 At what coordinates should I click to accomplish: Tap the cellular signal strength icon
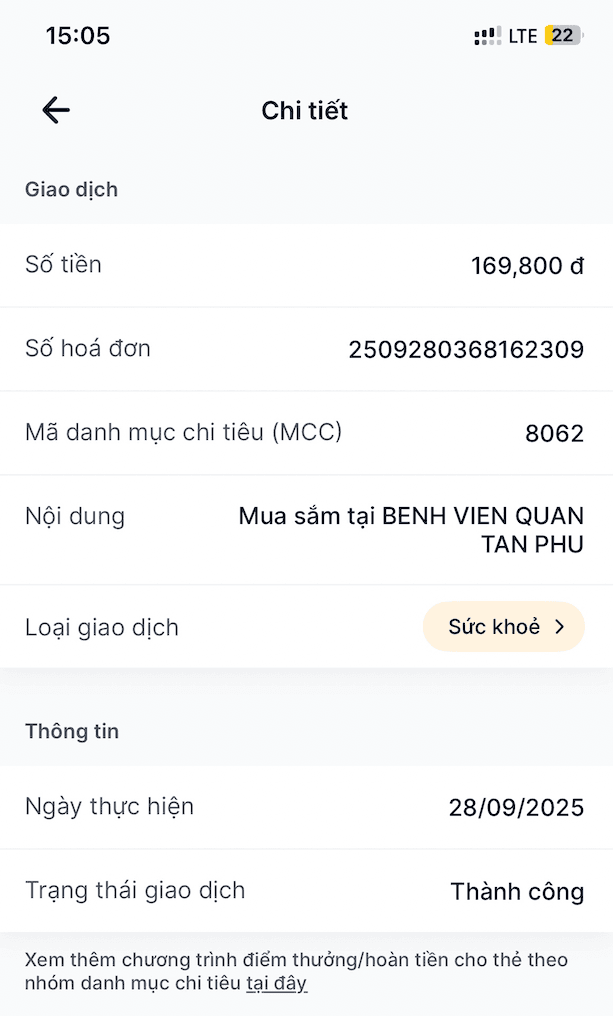click(488, 36)
